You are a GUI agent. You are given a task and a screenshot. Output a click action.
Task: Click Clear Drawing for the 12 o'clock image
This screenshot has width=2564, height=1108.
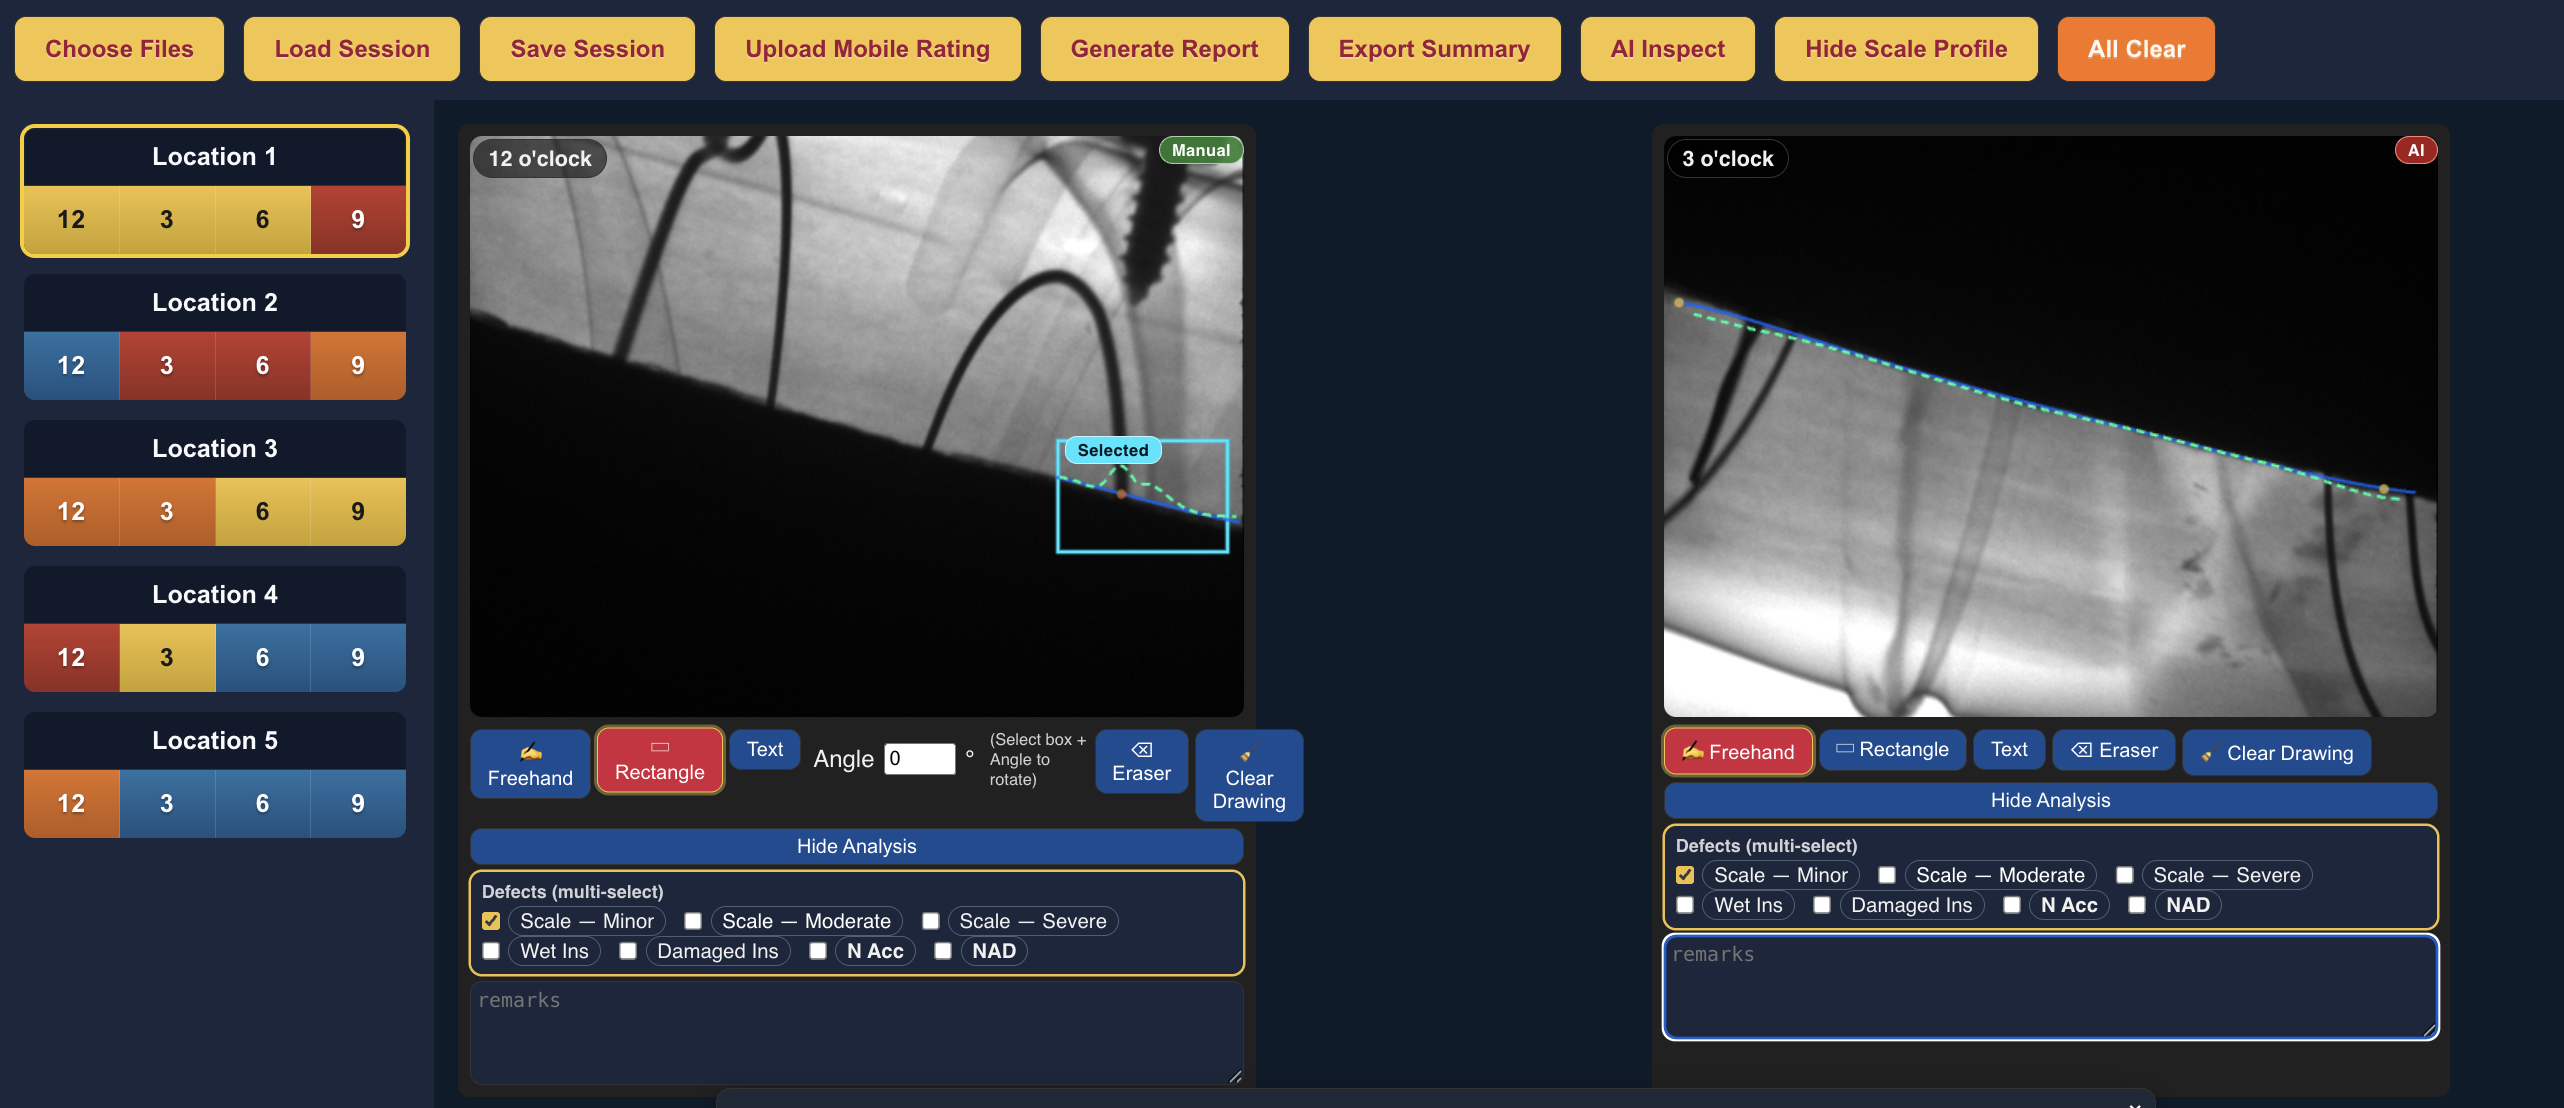(x=1248, y=775)
